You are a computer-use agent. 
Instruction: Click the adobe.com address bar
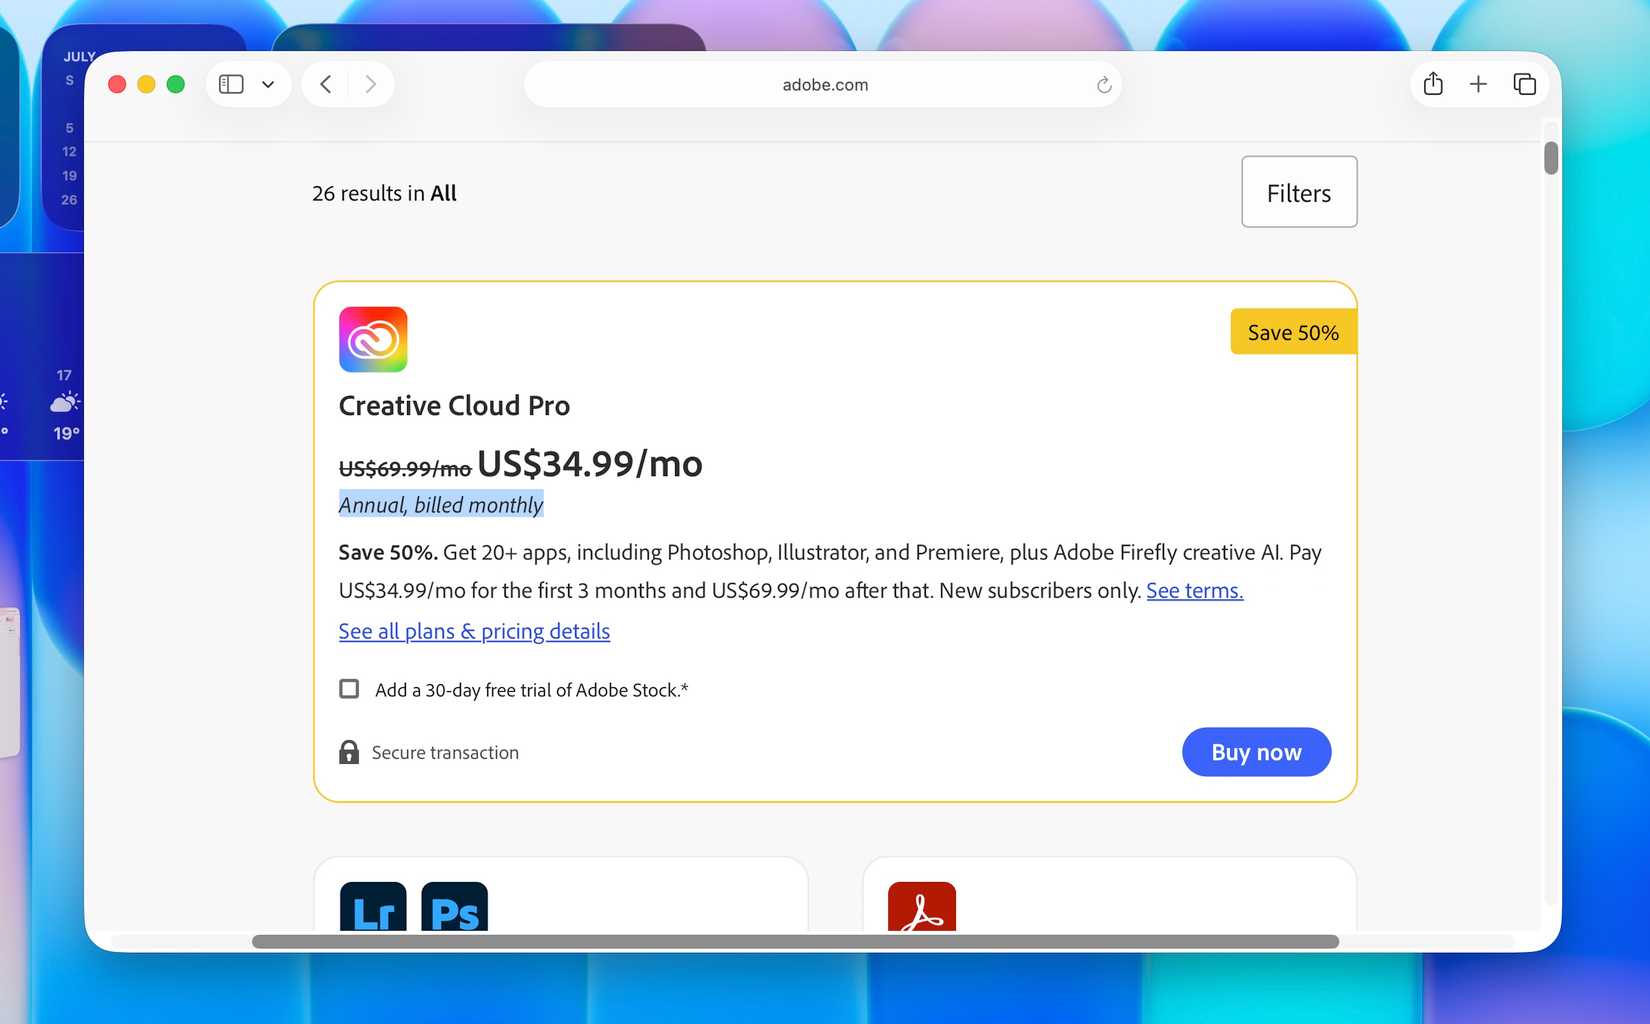823,85
